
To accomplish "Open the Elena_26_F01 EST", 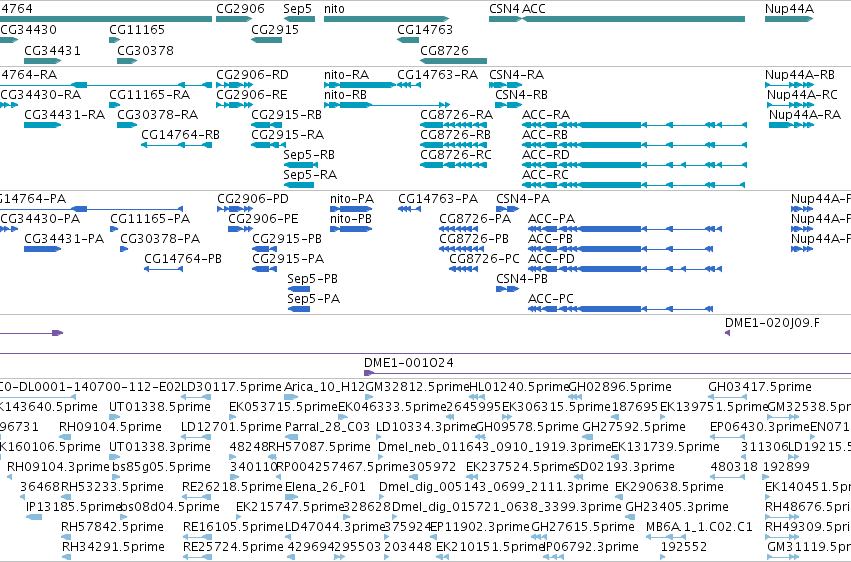I will [x=325, y=487].
